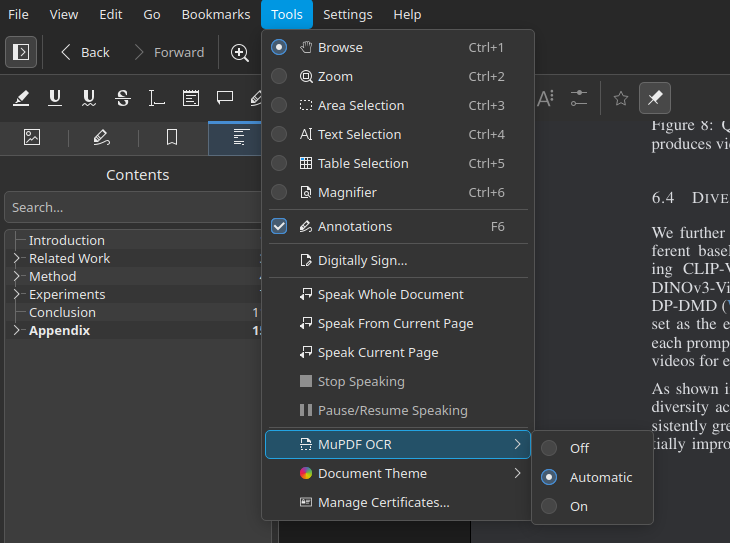
Task: Open the View menu
Action: click(x=64, y=14)
